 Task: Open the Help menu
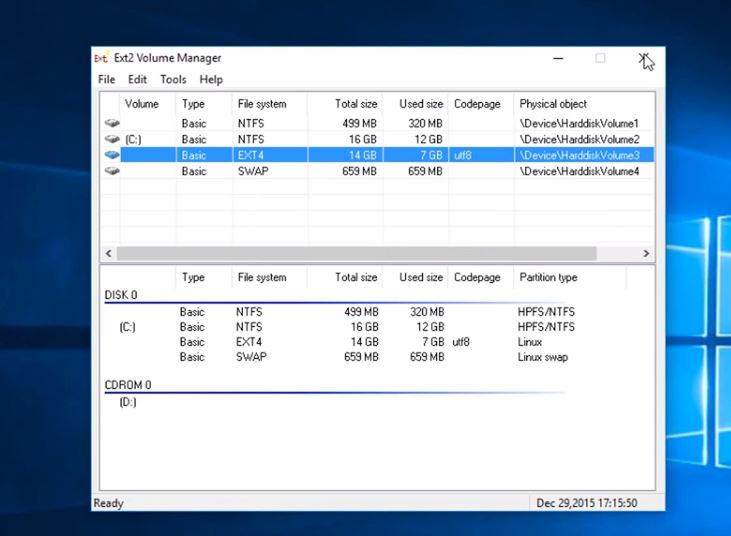click(x=211, y=80)
